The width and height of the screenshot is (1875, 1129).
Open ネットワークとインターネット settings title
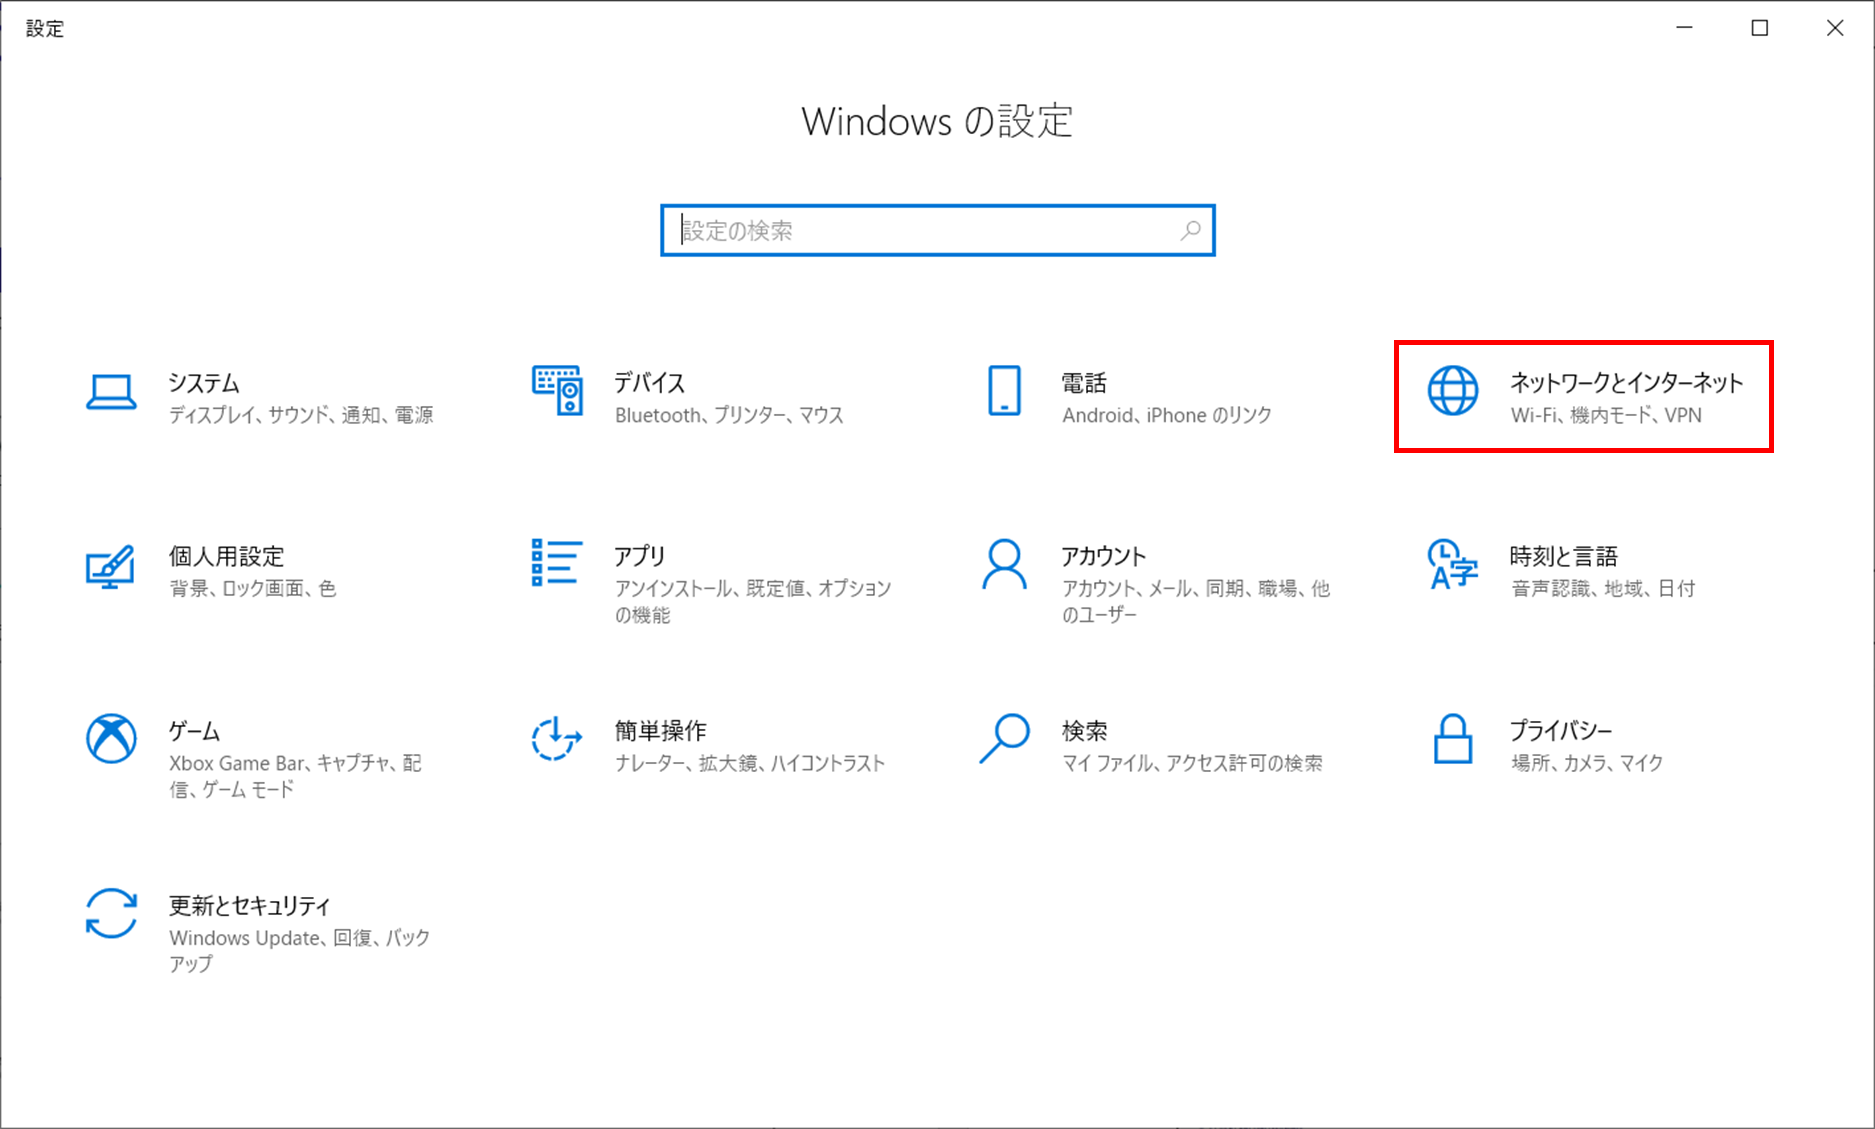[1626, 383]
